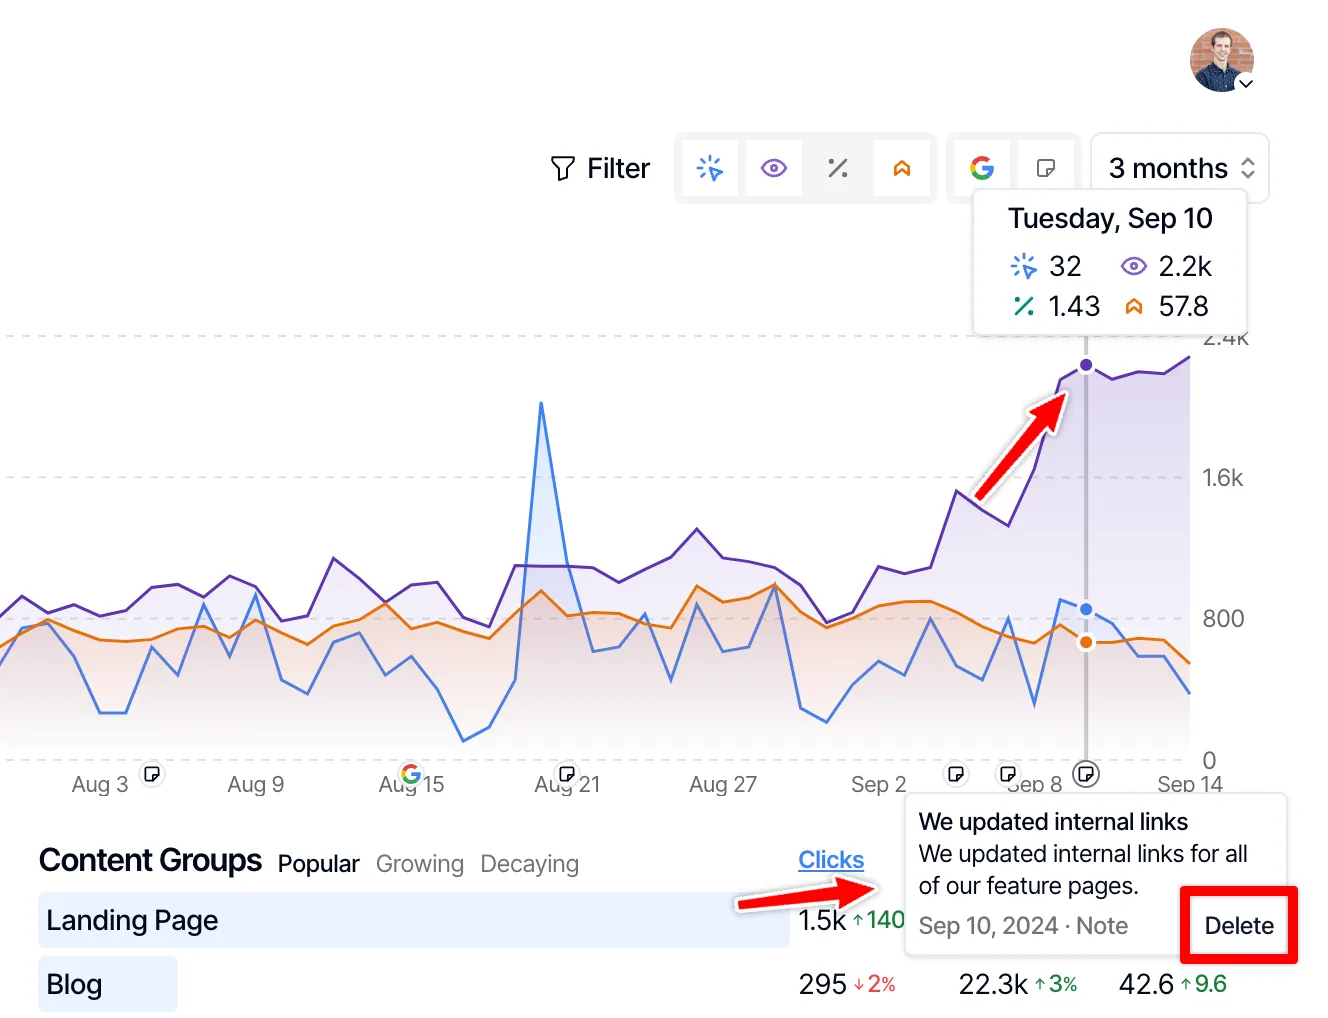Click the Google update marker at Aug 15
This screenshot has height=1018, width=1328.
(410, 773)
